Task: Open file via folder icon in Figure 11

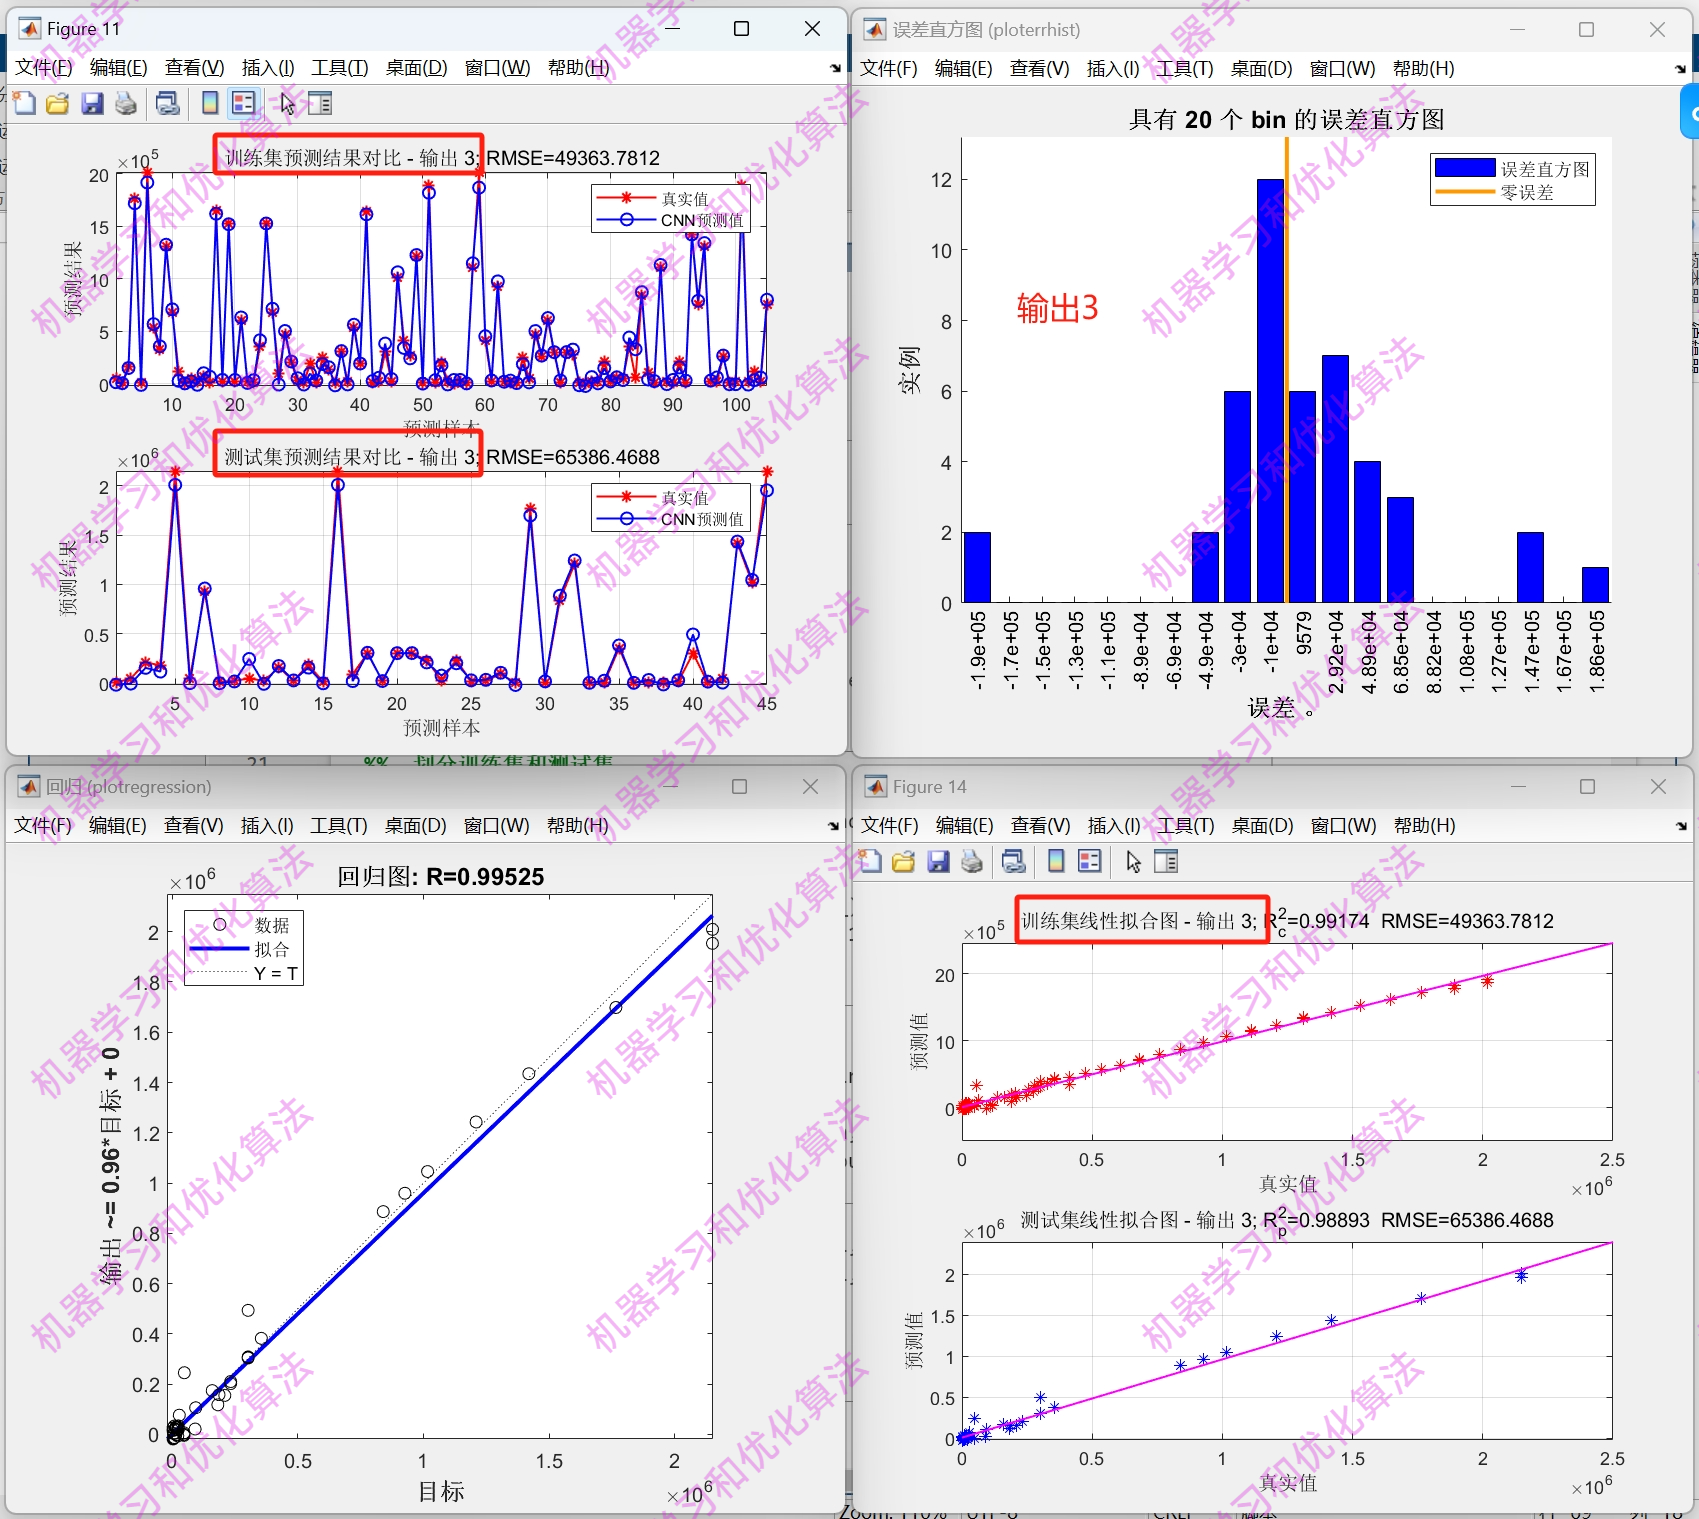Action: [58, 103]
